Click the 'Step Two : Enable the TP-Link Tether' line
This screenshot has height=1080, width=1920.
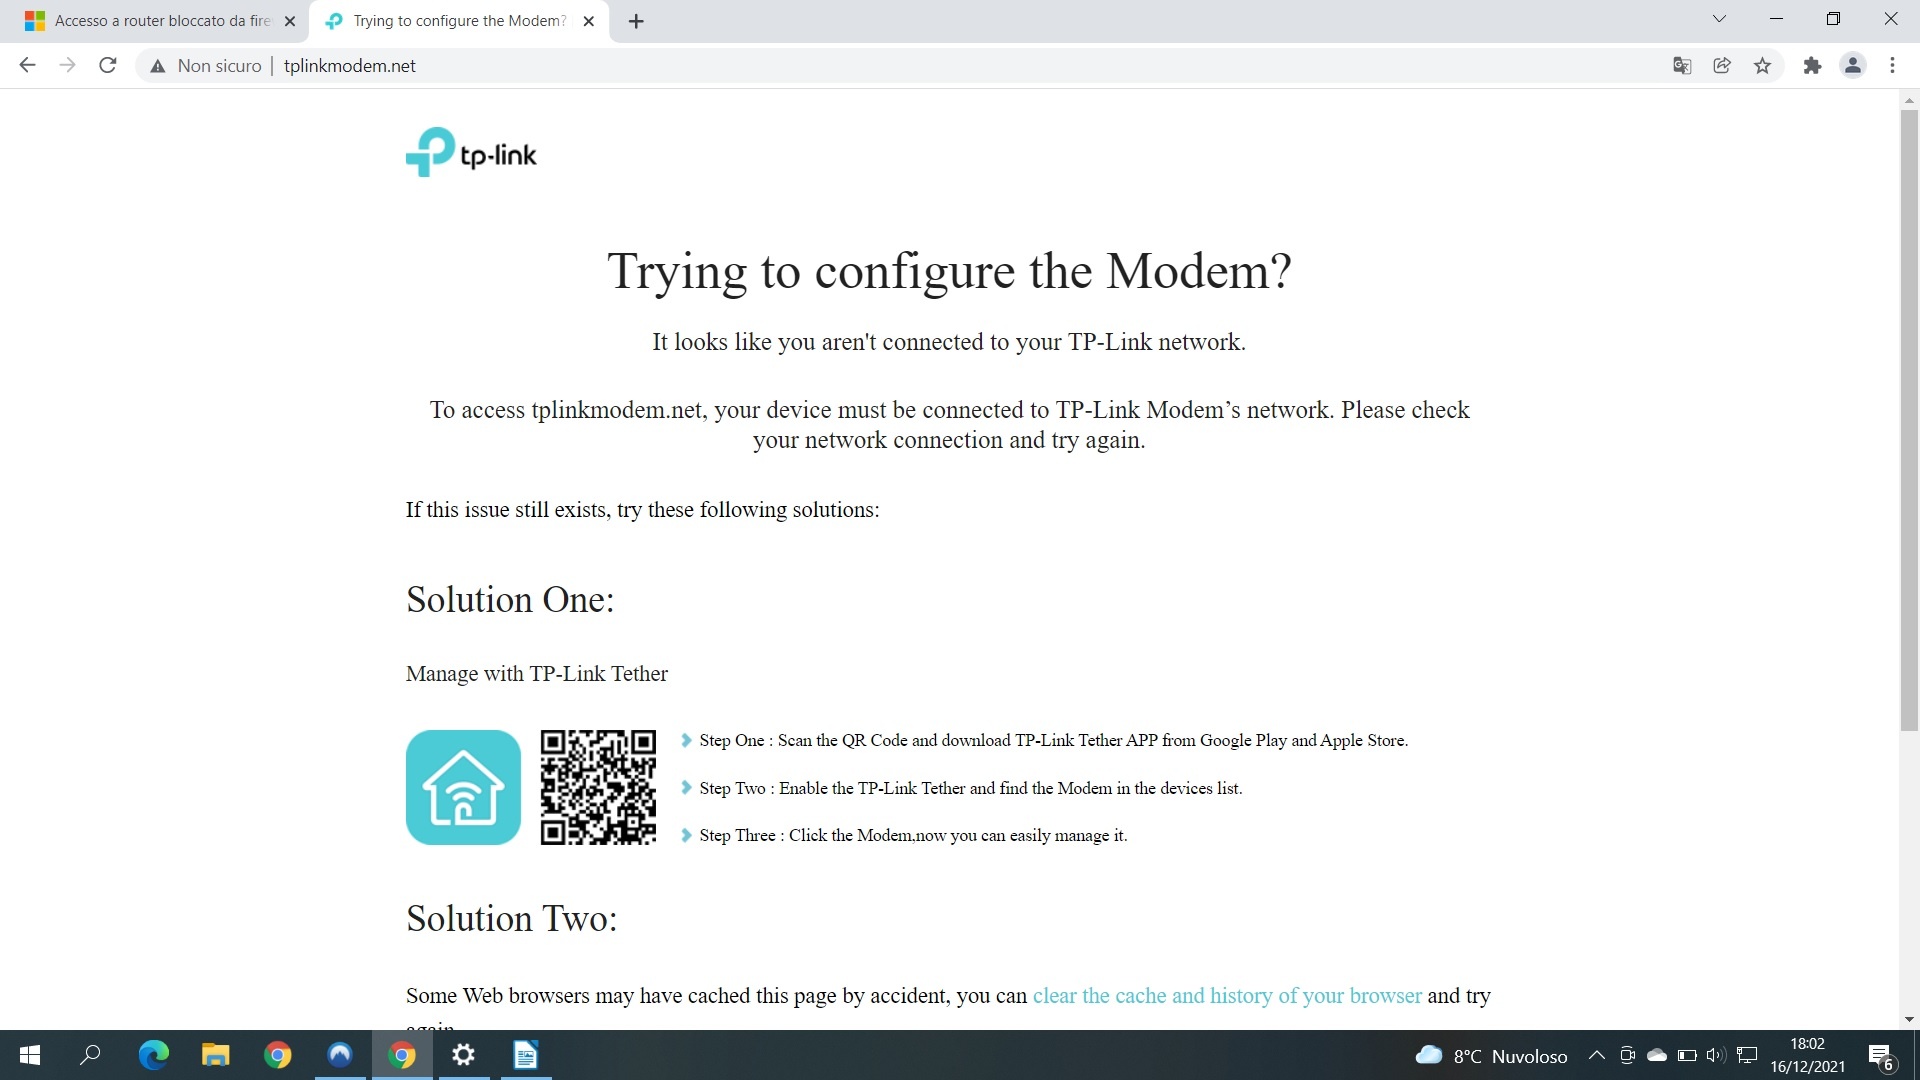970,789
